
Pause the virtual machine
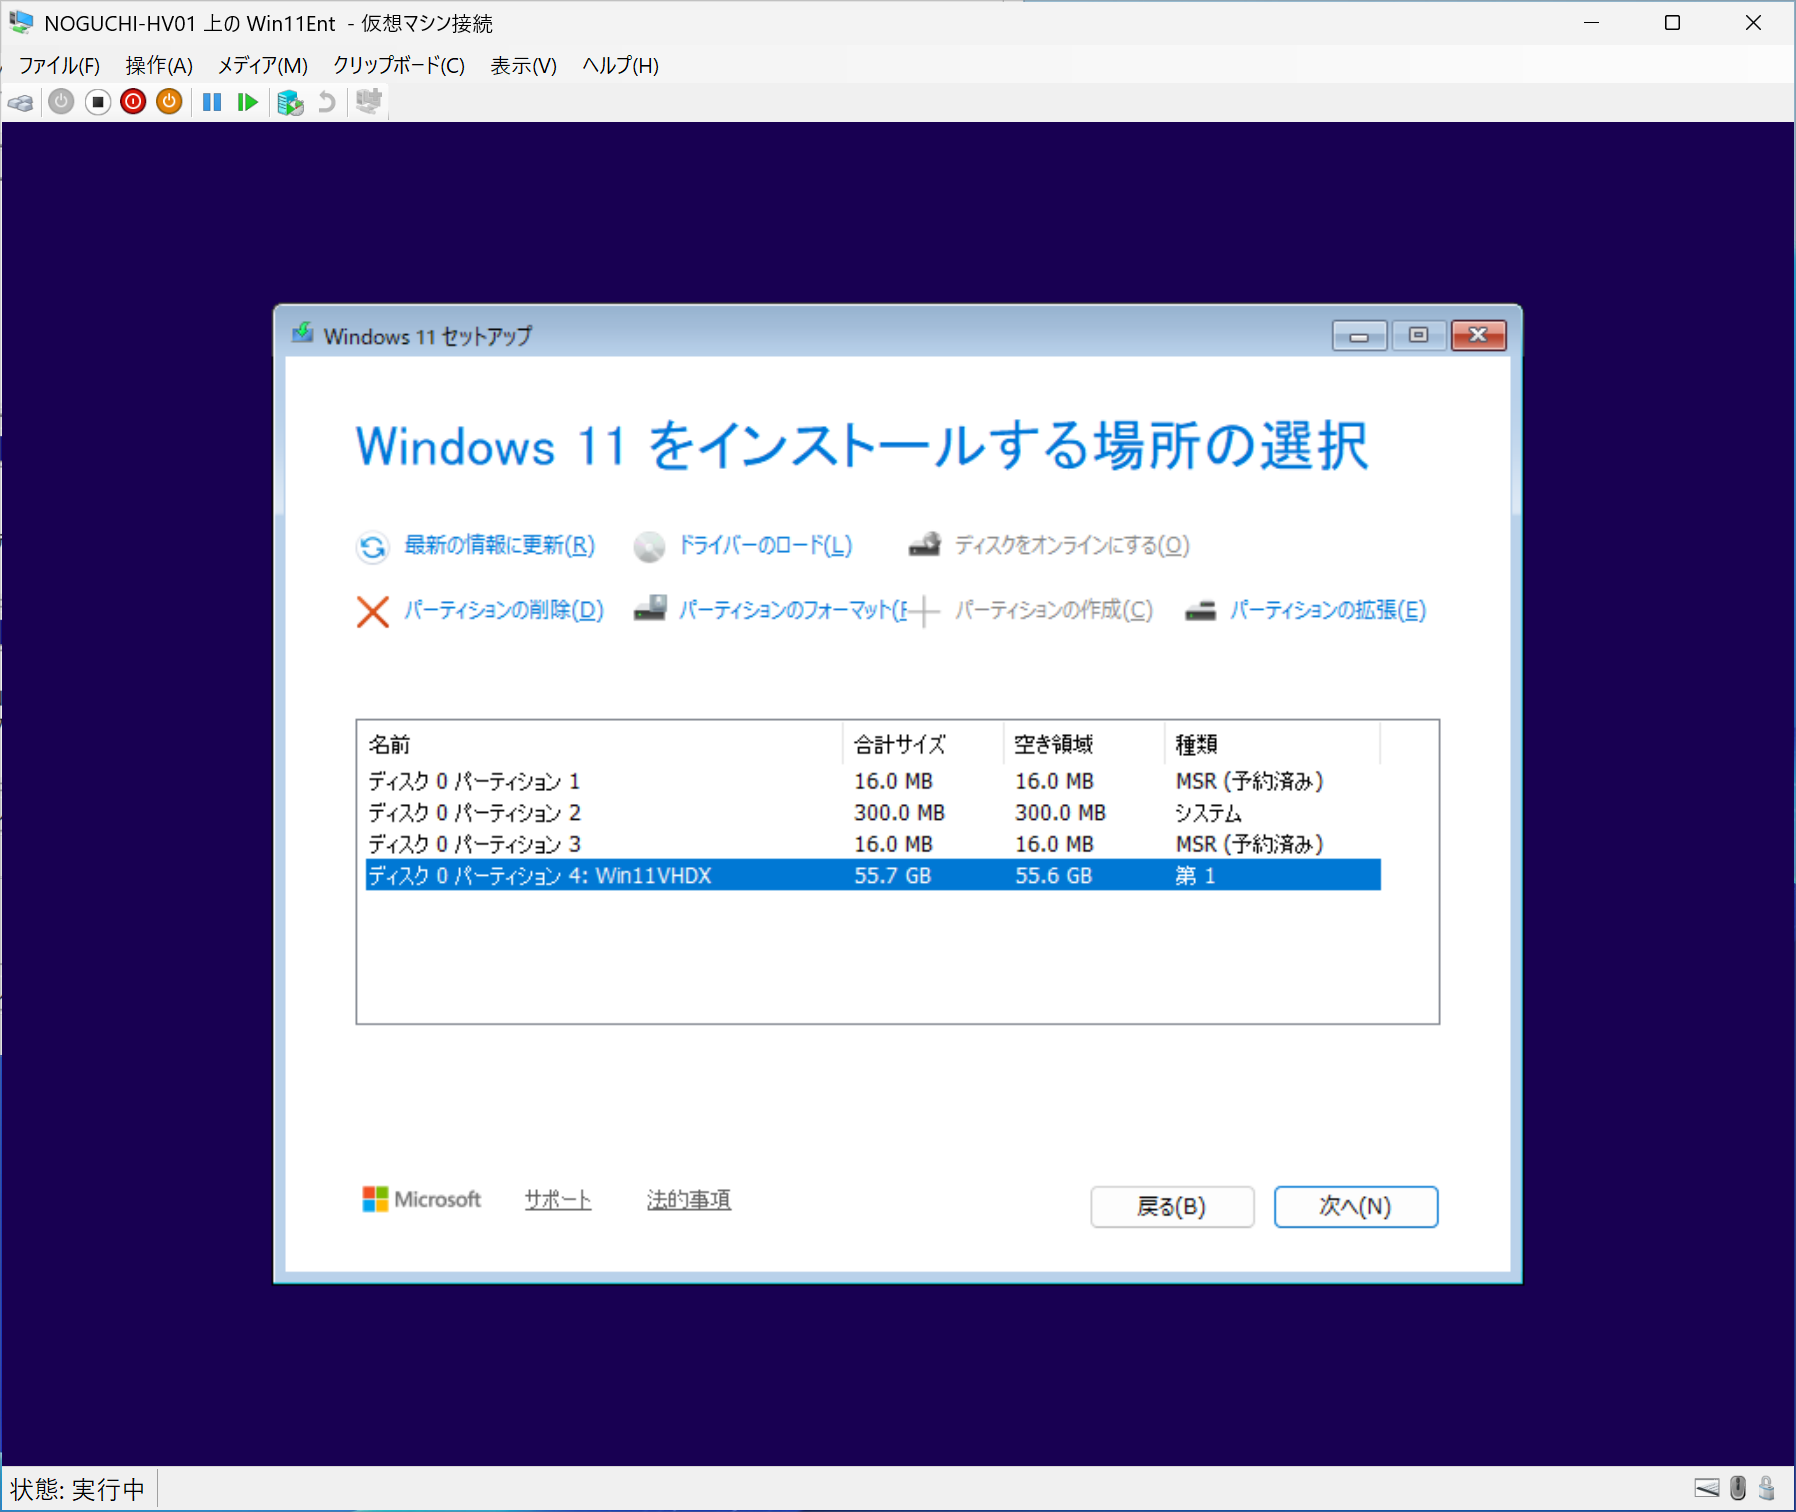pos(212,102)
